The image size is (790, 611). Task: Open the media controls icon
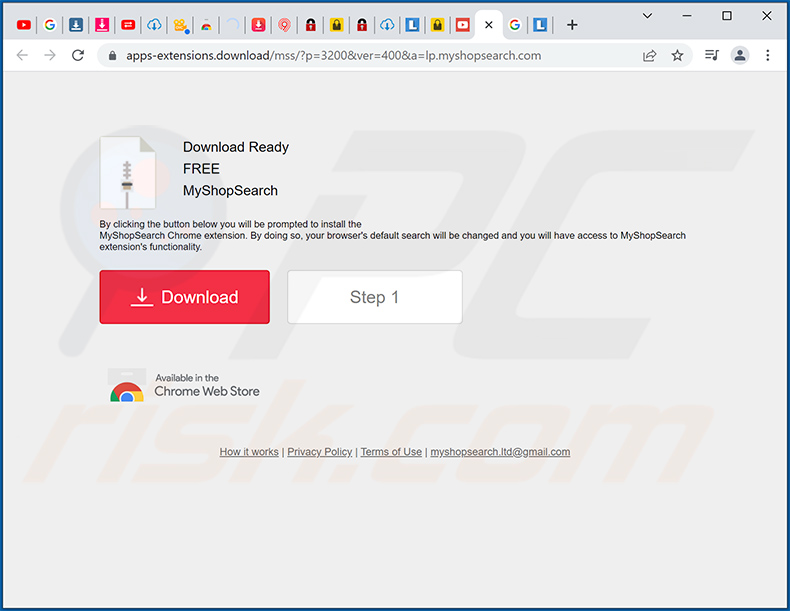pos(712,55)
